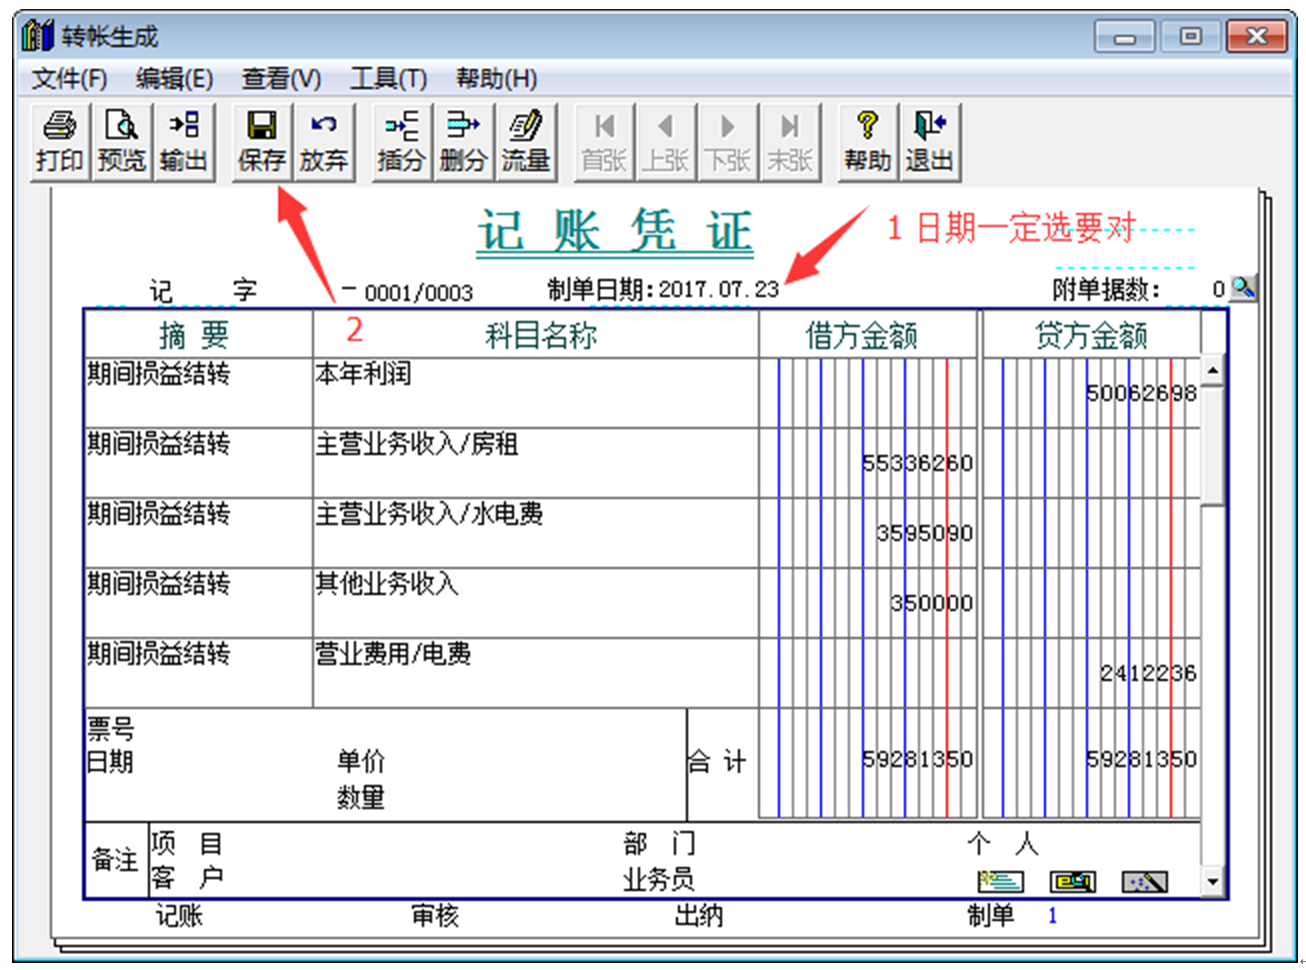1306x970 pixels.
Task: Open 流量 cash flow icon
Action: (526, 141)
